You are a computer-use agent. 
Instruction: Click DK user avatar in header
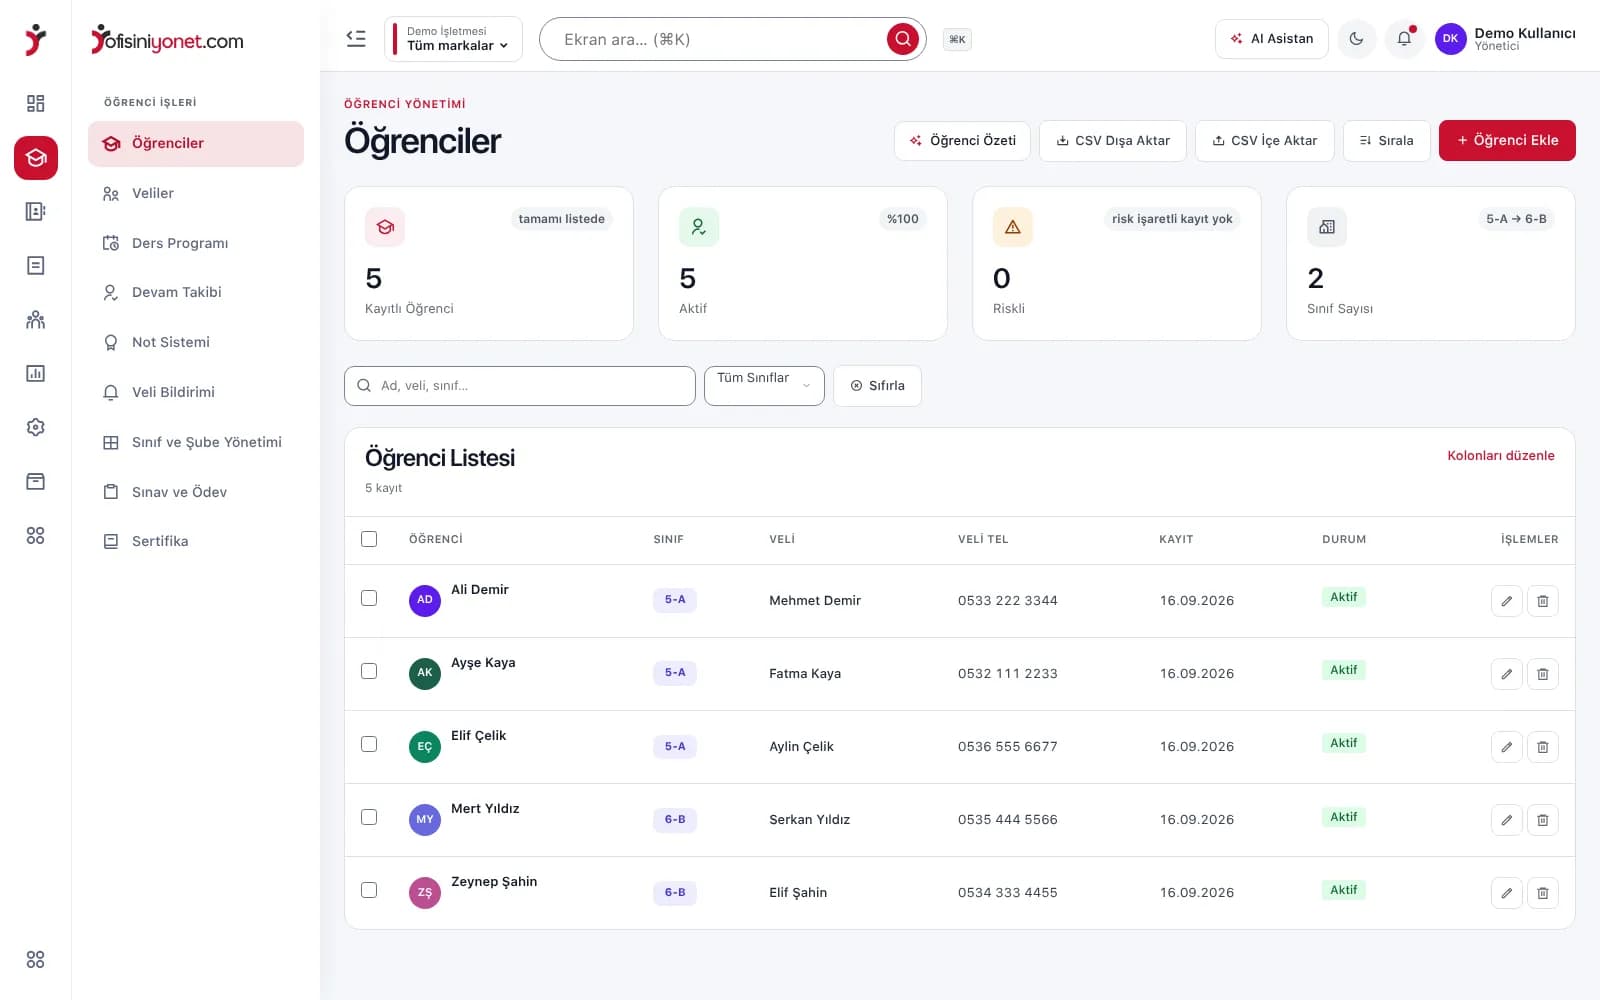[x=1450, y=39]
